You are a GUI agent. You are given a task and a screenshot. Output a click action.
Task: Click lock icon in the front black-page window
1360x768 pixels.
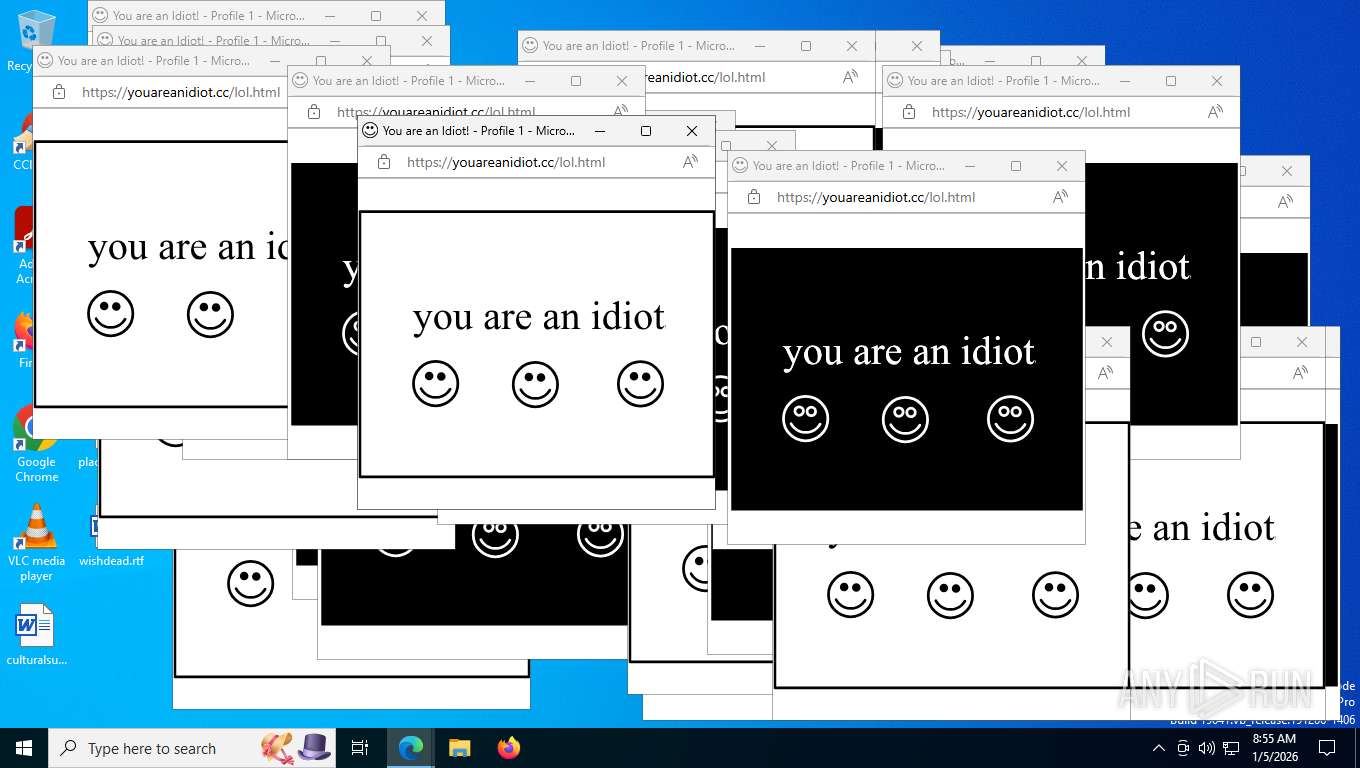[x=754, y=197]
